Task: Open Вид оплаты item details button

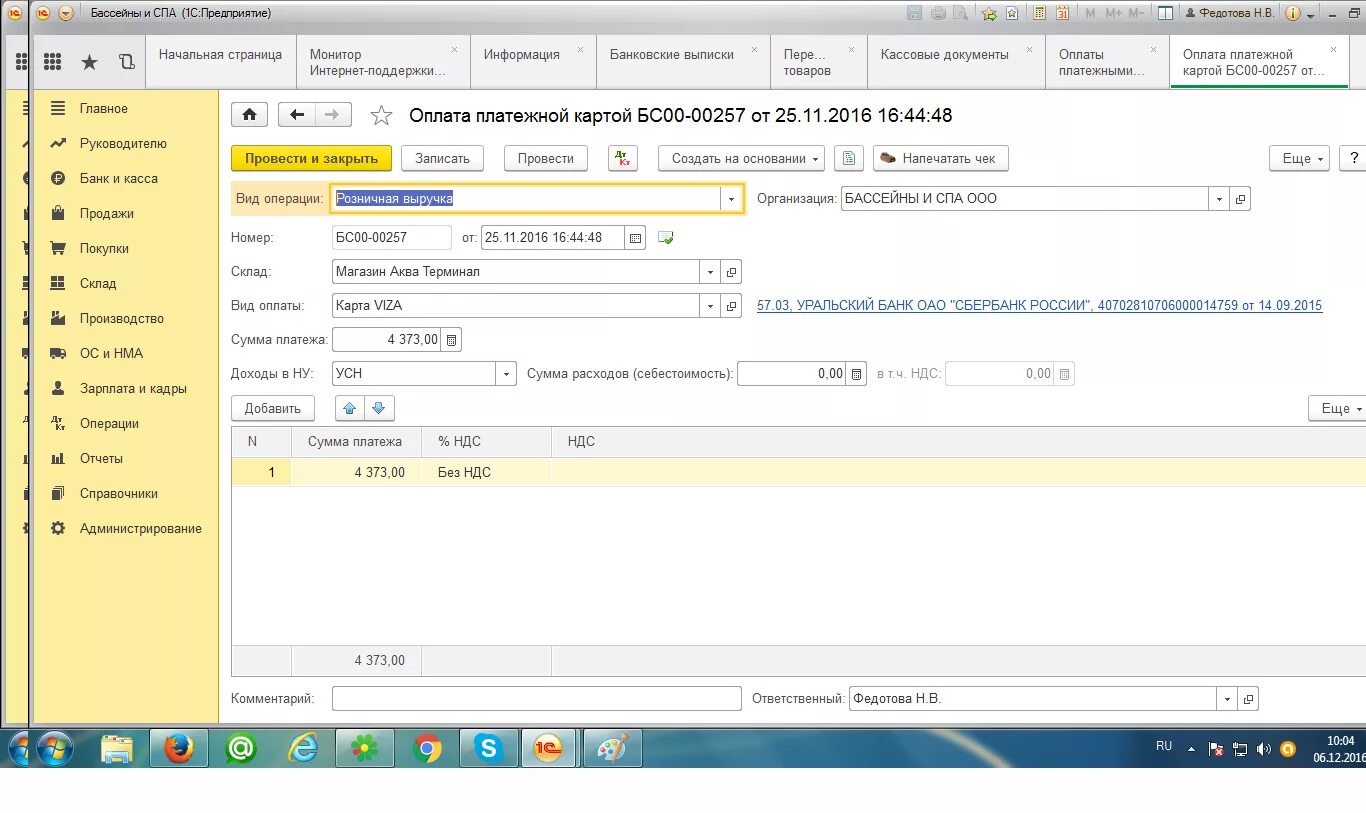Action: [731, 306]
